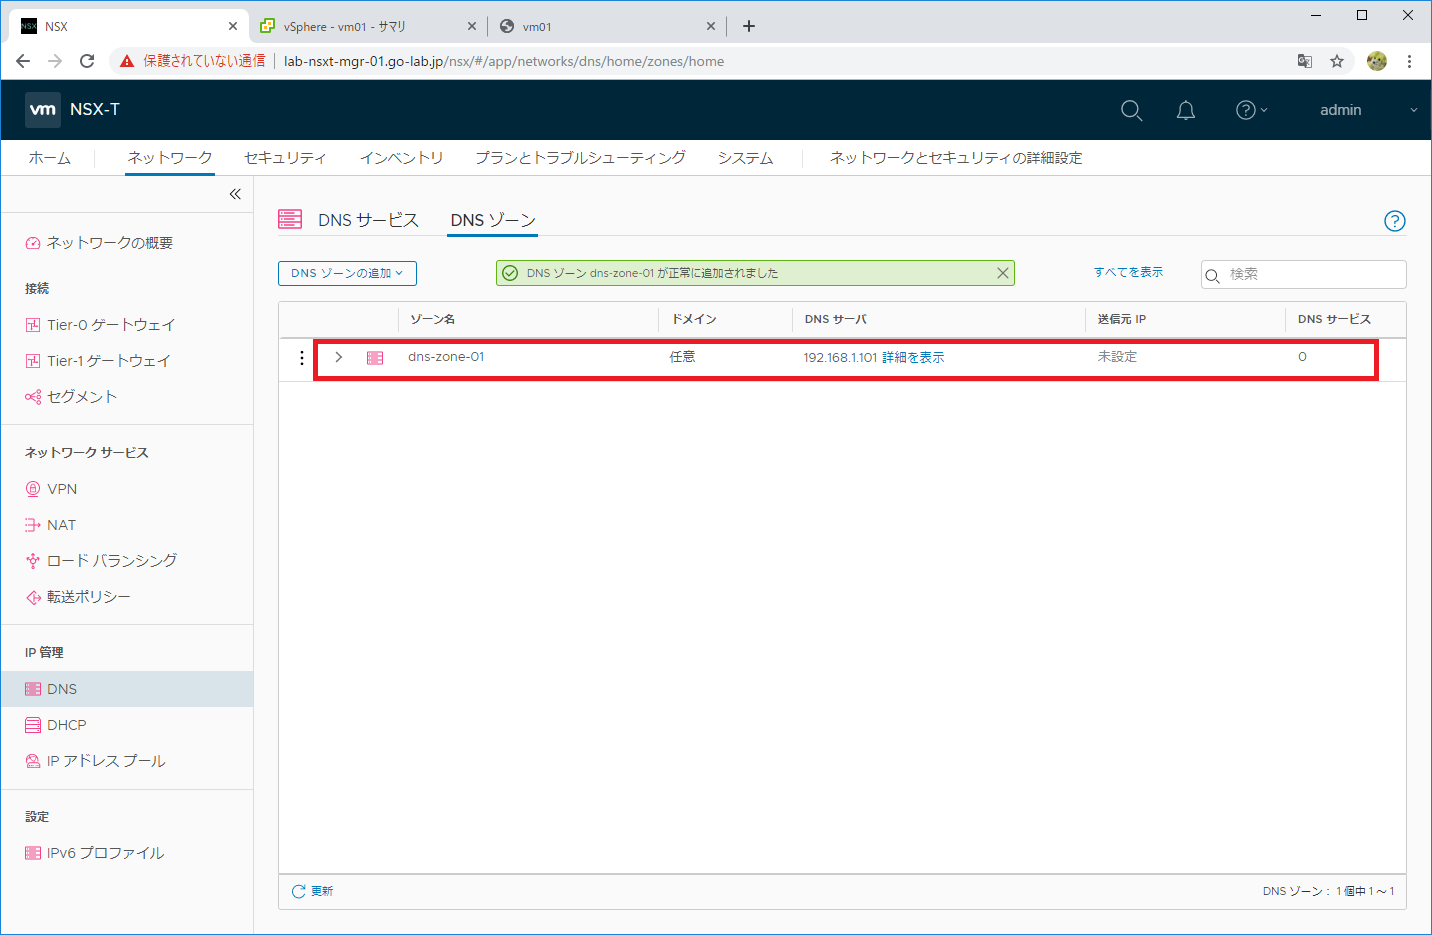Open the ホーム top menu
The height and width of the screenshot is (935, 1432).
[x=49, y=158]
